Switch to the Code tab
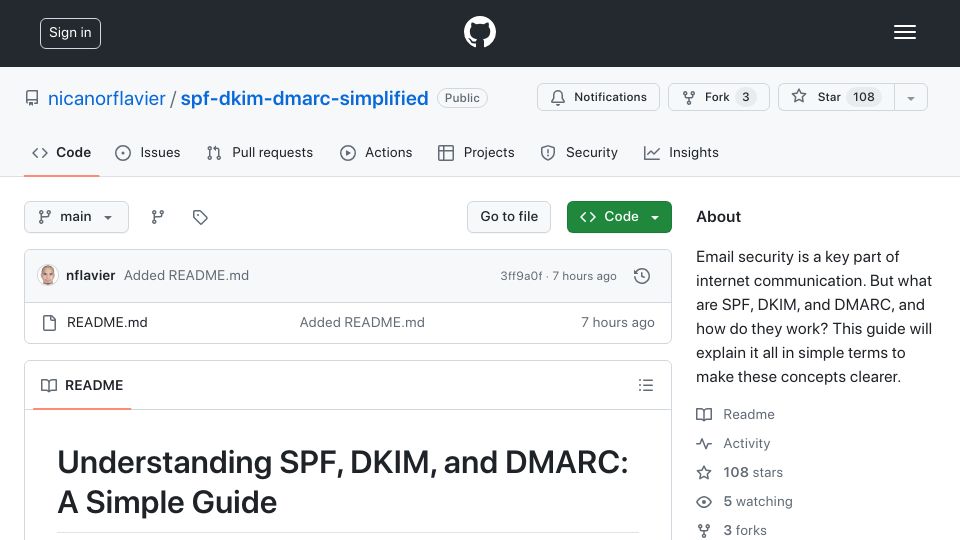 click(62, 152)
